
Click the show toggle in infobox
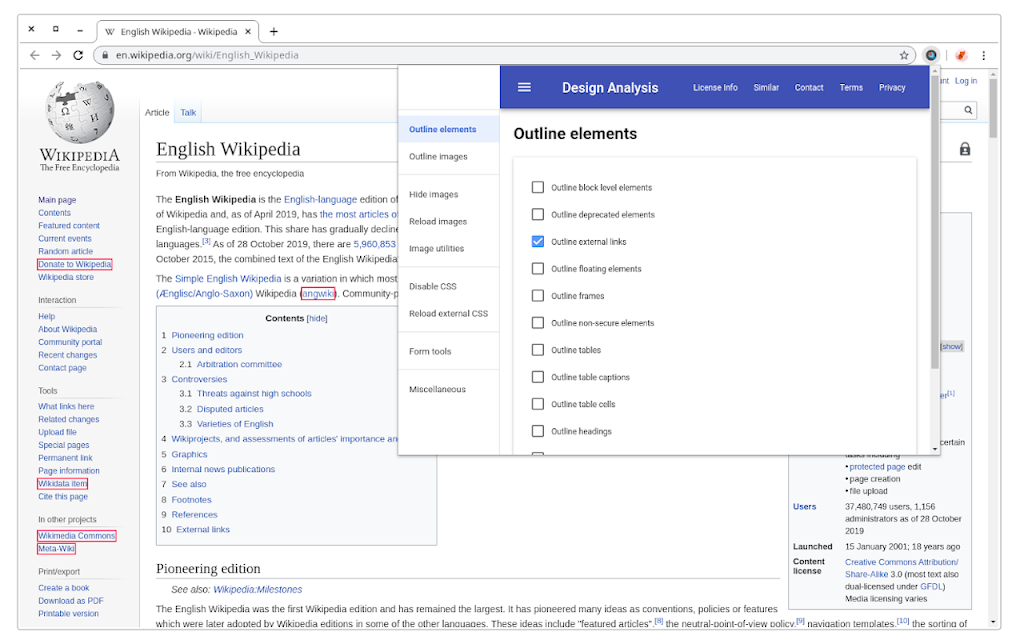coord(952,347)
